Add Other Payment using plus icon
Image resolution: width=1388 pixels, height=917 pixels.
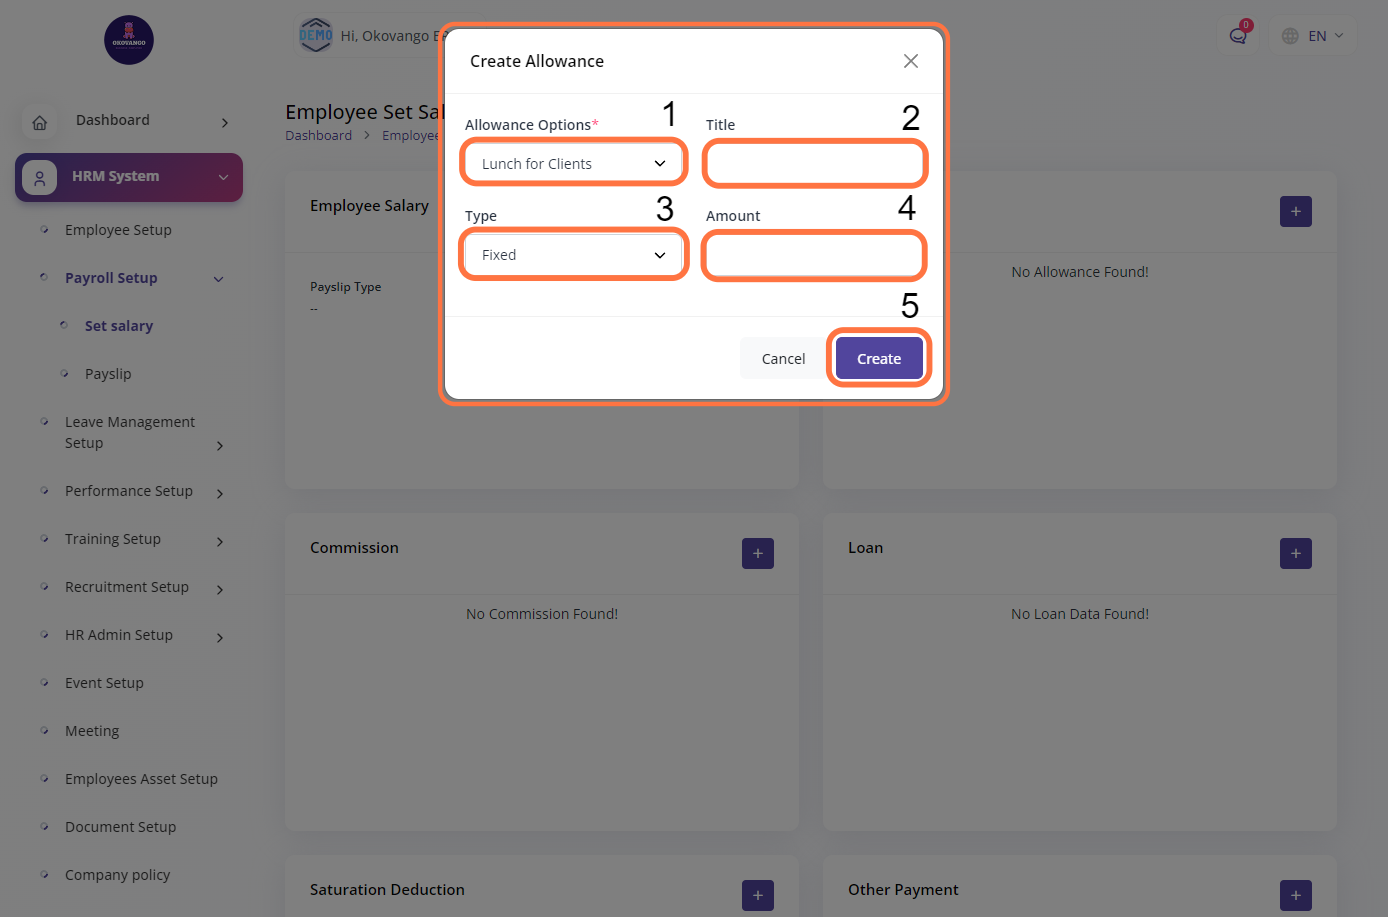1295,895
